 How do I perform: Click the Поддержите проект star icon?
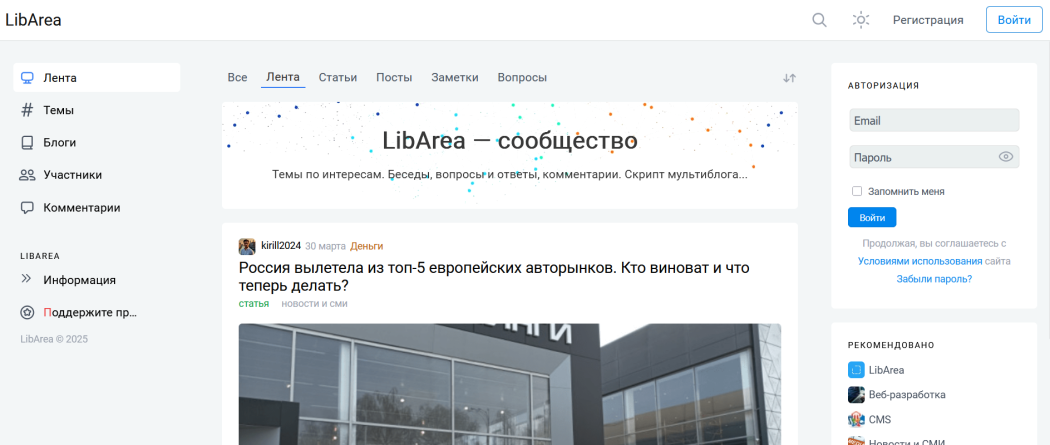point(27,313)
